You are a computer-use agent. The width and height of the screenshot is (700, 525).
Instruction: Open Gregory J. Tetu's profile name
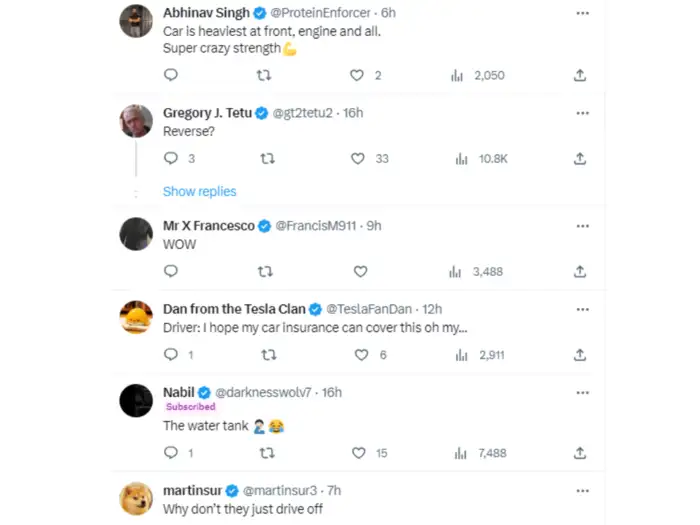pyautogui.click(x=207, y=113)
